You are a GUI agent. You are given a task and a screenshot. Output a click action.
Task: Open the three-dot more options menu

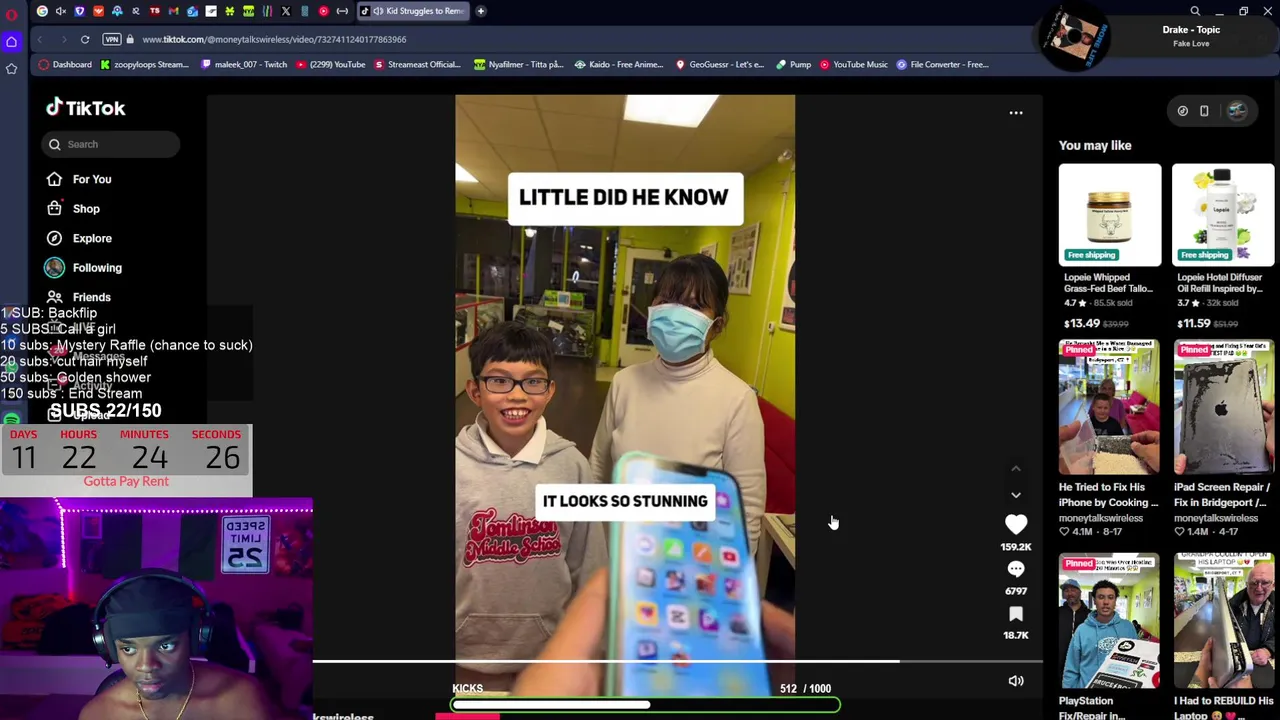(x=1016, y=112)
